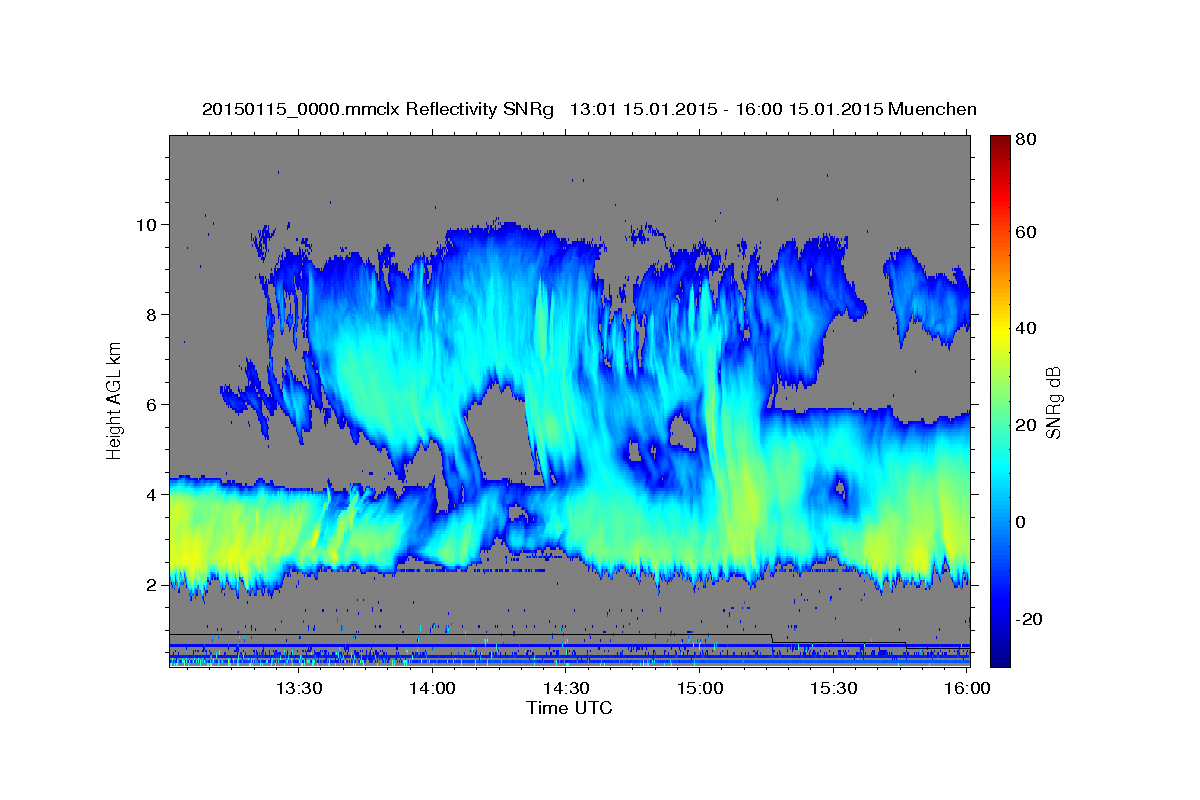
Task: Click the height tick label 10
Action: [149, 224]
